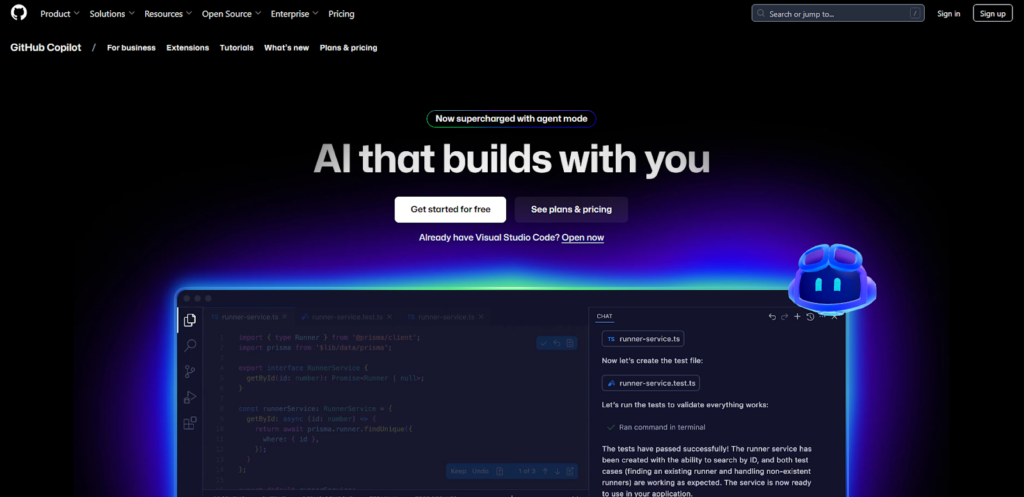Follow the Open now link
This screenshot has height=497, width=1024.
tap(583, 238)
